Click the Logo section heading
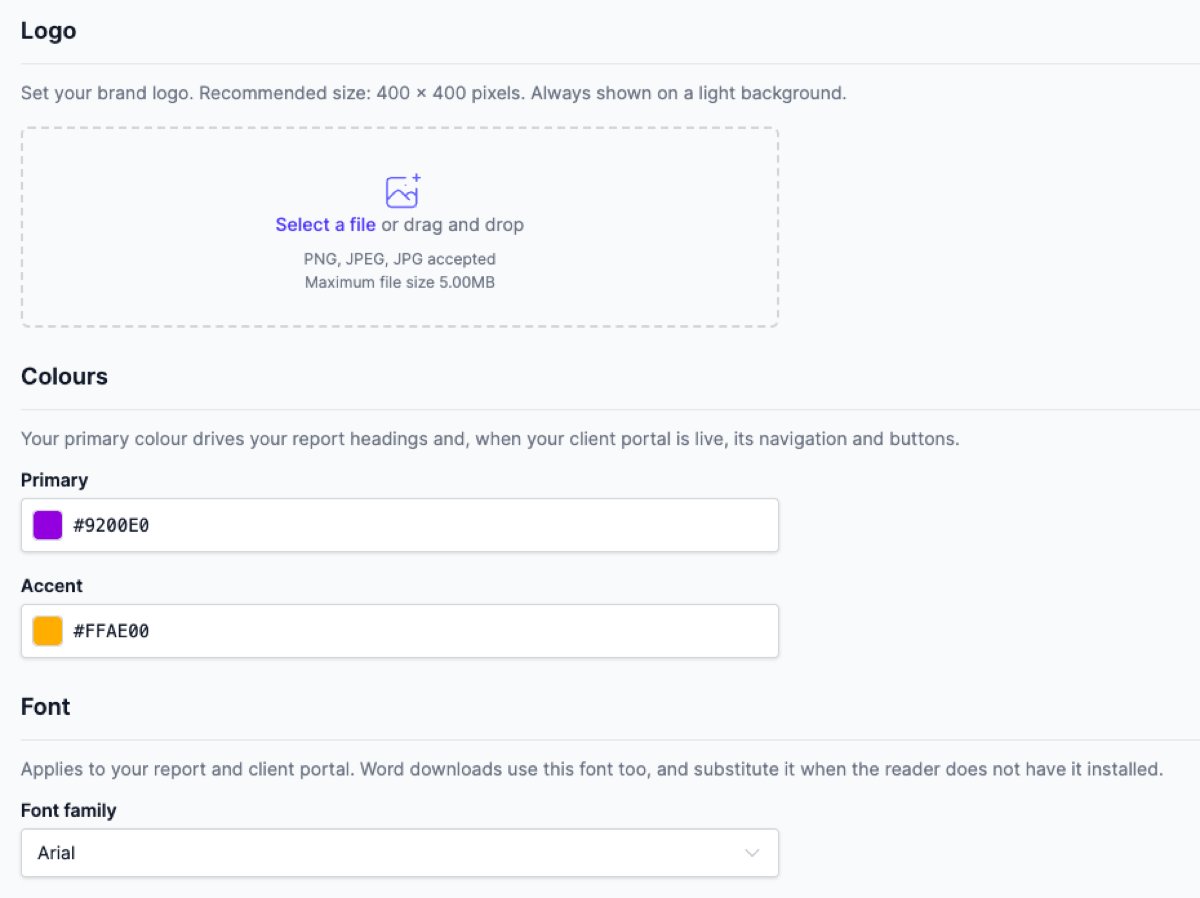Image resolution: width=1200 pixels, height=898 pixels. pos(48,31)
